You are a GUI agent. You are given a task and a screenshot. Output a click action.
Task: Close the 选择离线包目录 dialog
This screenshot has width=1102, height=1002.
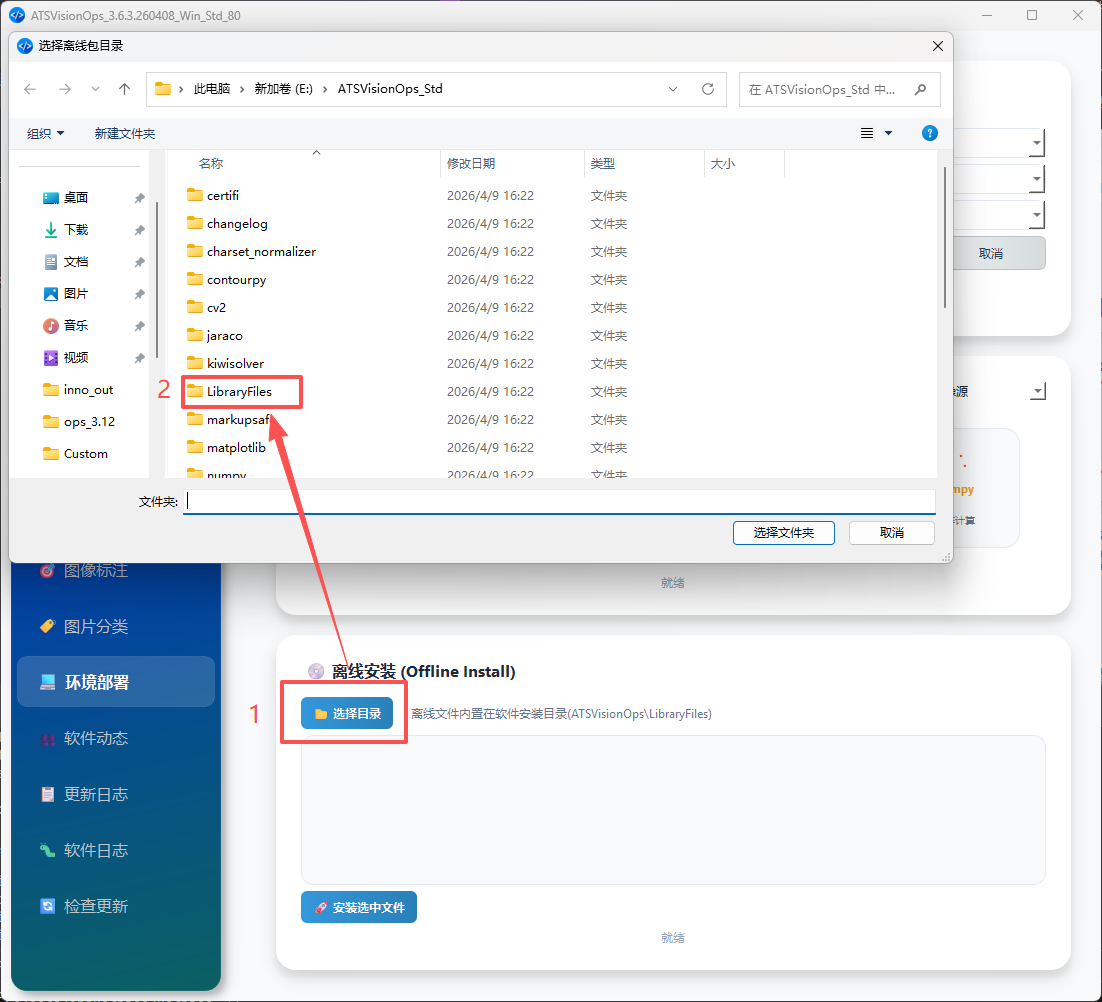point(938,46)
